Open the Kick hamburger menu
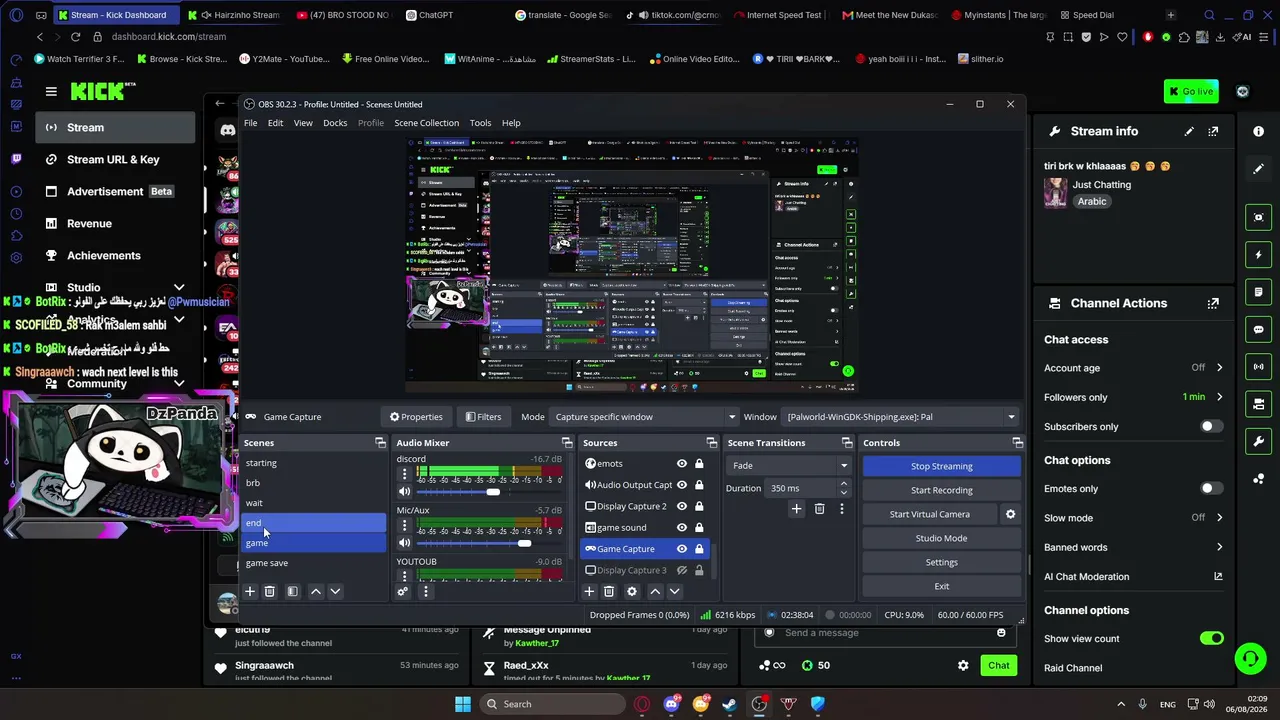 click(51, 91)
